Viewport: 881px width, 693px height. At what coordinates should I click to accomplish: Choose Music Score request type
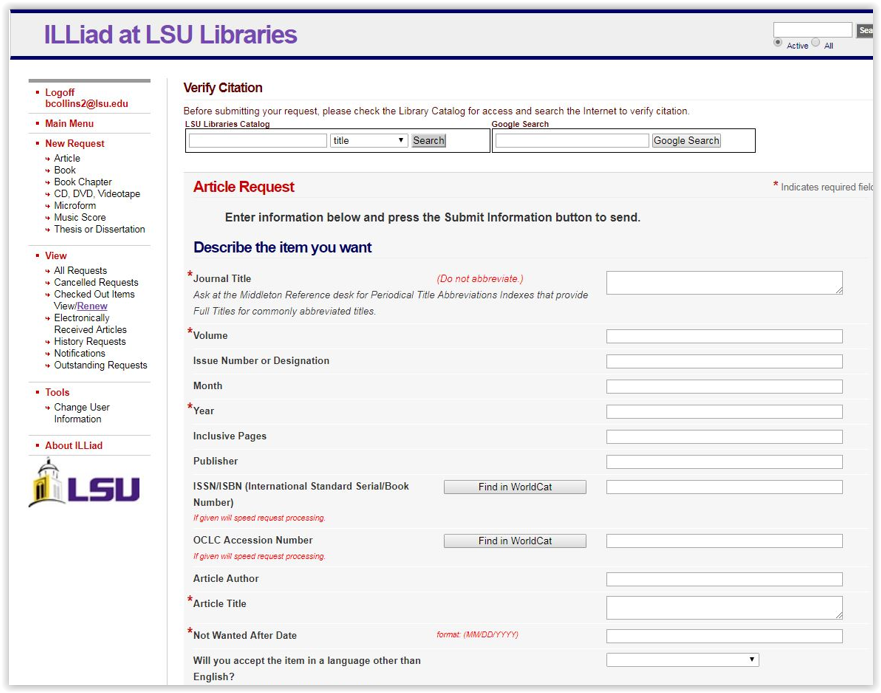click(x=80, y=218)
